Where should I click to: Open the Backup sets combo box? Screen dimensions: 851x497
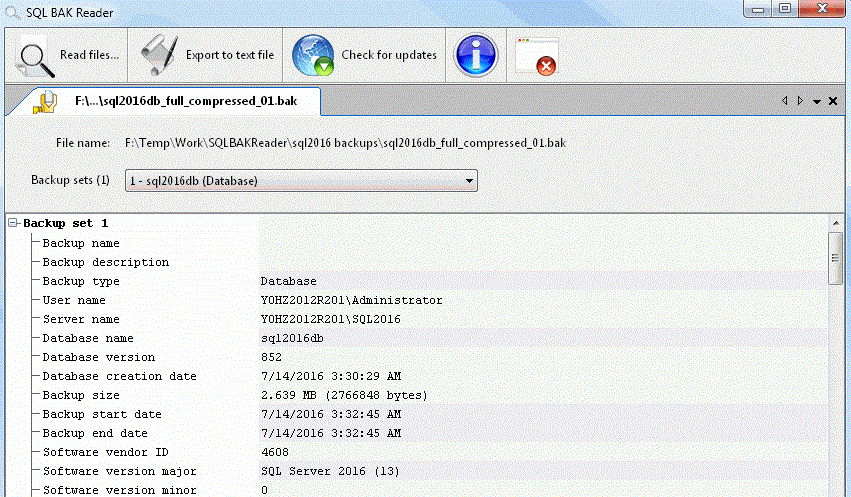(301, 181)
